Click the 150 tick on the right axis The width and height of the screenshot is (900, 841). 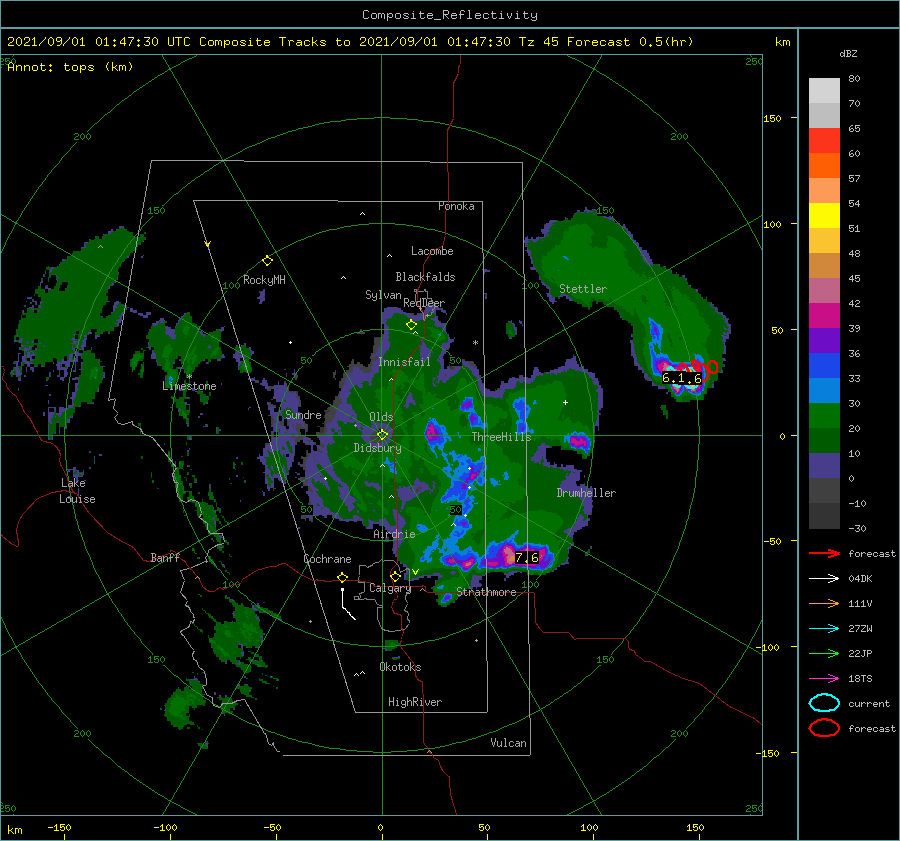coord(772,118)
